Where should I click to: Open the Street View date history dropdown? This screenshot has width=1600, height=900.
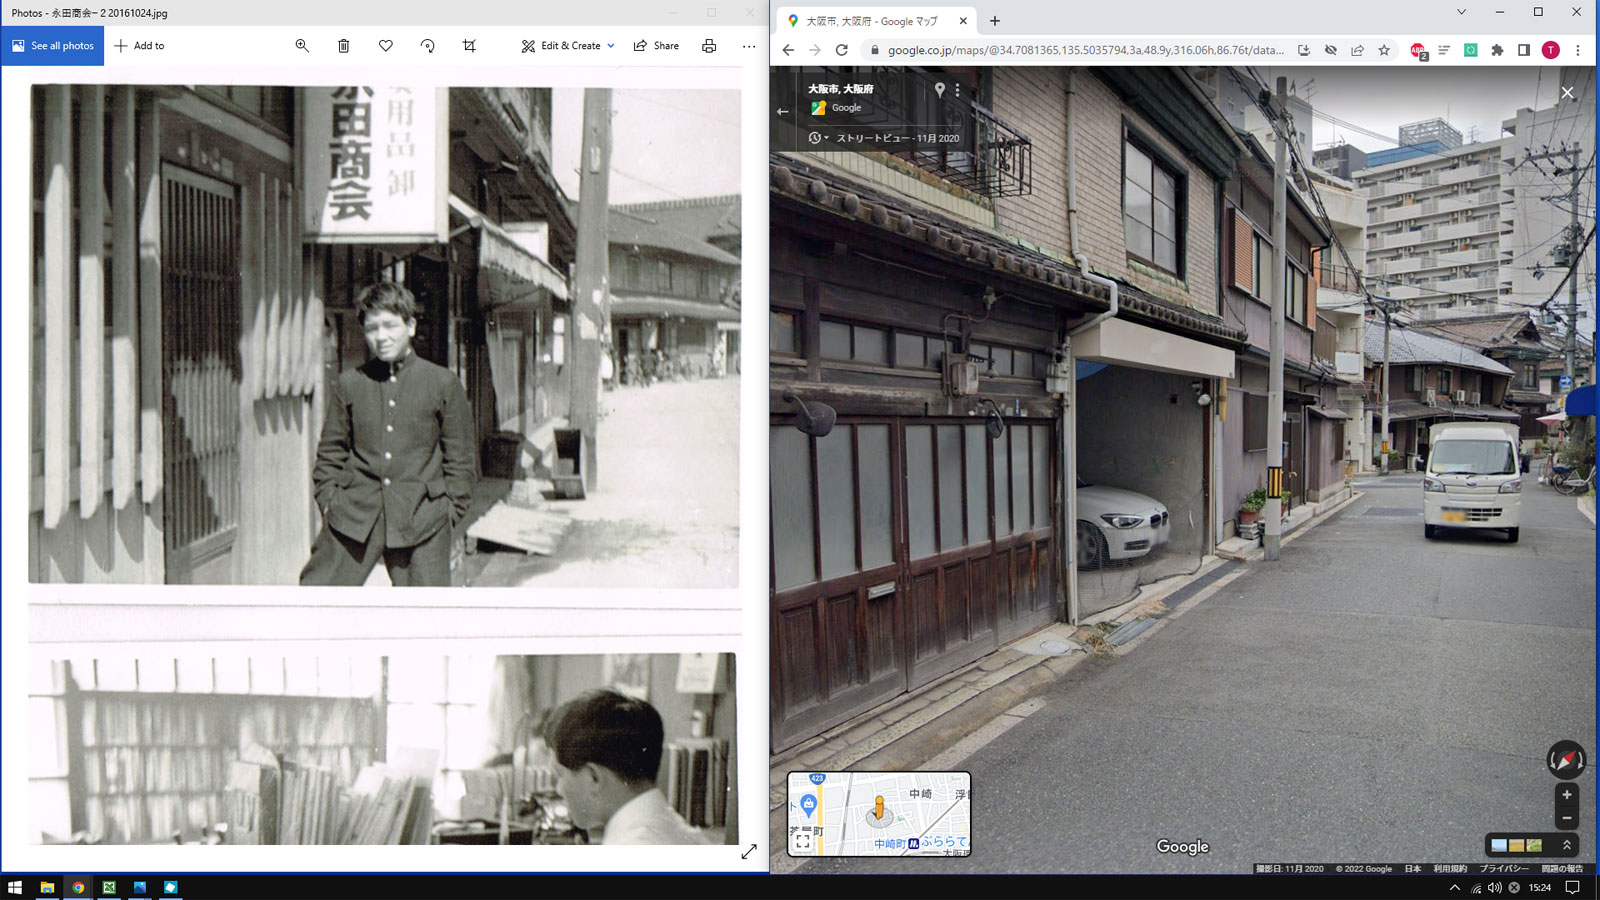(817, 138)
